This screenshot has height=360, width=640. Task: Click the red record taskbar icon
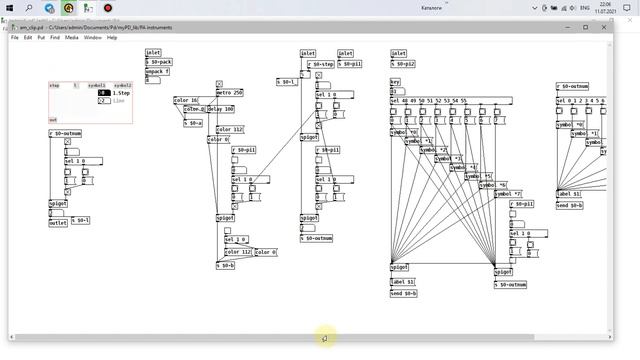(x=108, y=8)
